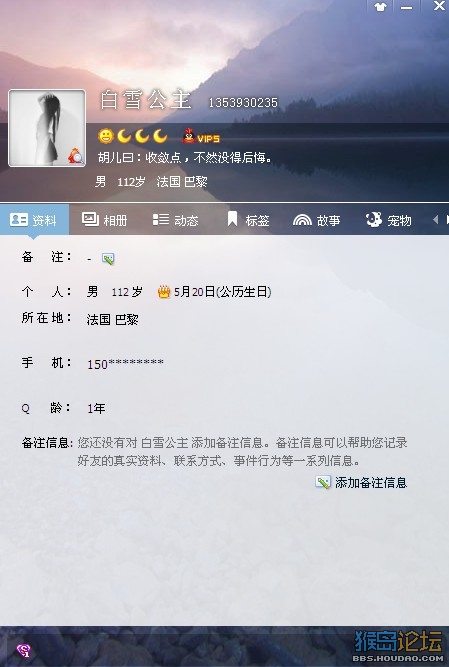This screenshot has width=449, height=667.
Task: Select the 资料 profile tab
Action: coord(34,219)
